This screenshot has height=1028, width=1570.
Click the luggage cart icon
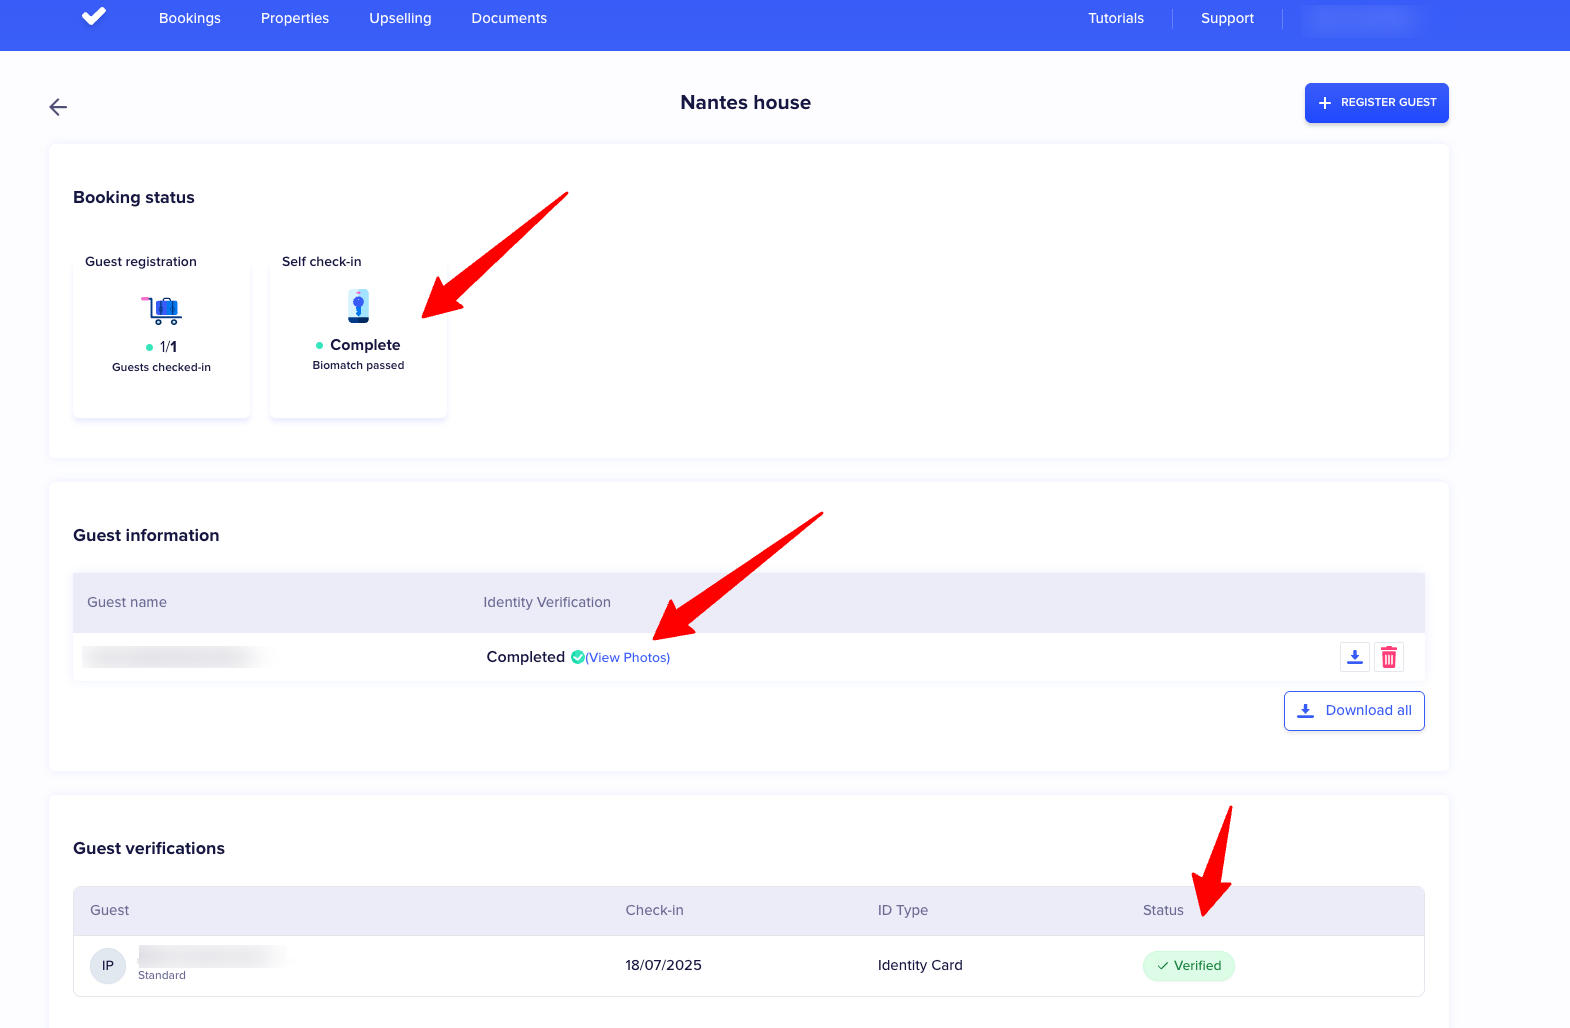tap(162, 310)
